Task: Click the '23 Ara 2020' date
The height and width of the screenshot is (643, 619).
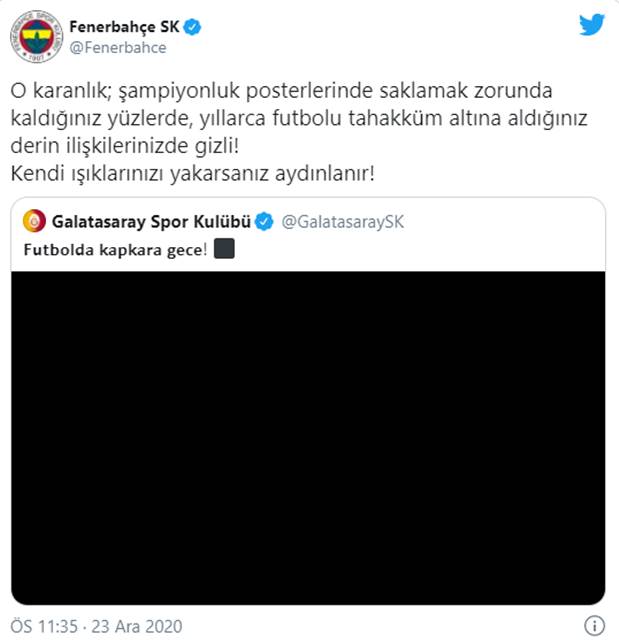Action: 137,626
